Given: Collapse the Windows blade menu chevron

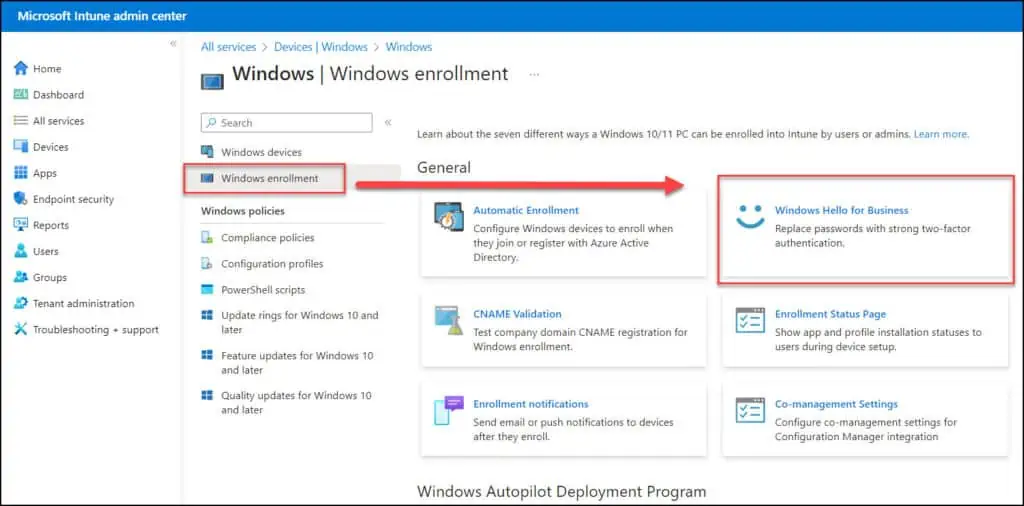Looking at the screenshot, I should (x=388, y=122).
